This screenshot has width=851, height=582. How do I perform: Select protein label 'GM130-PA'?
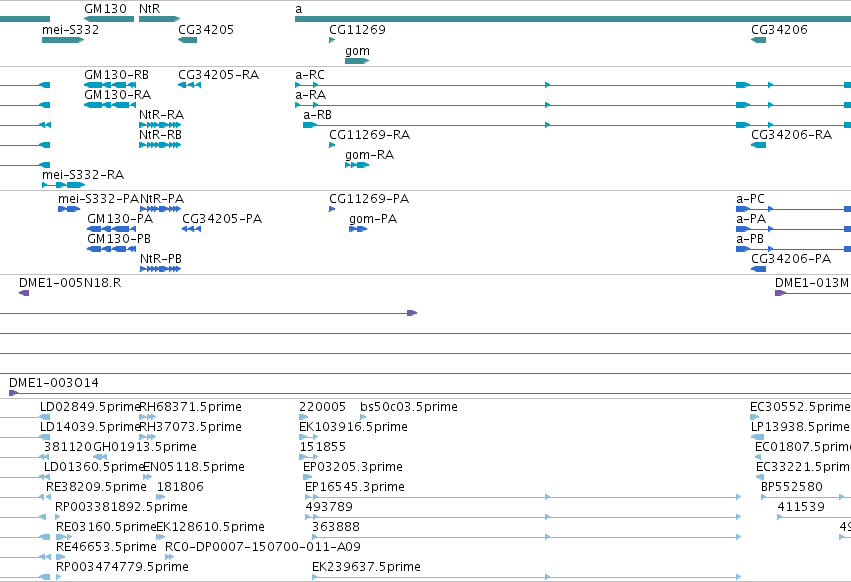[120, 219]
